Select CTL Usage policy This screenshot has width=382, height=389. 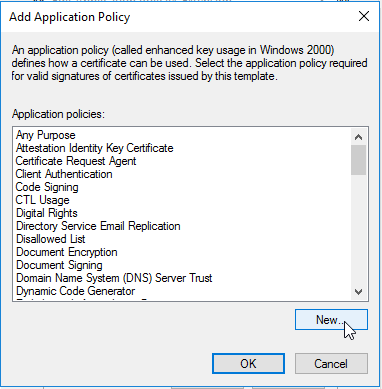point(43,200)
